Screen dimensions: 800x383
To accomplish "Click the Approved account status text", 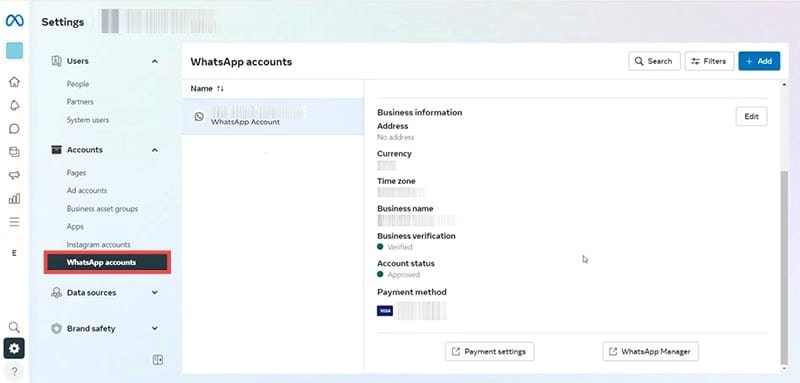I will point(403,274).
